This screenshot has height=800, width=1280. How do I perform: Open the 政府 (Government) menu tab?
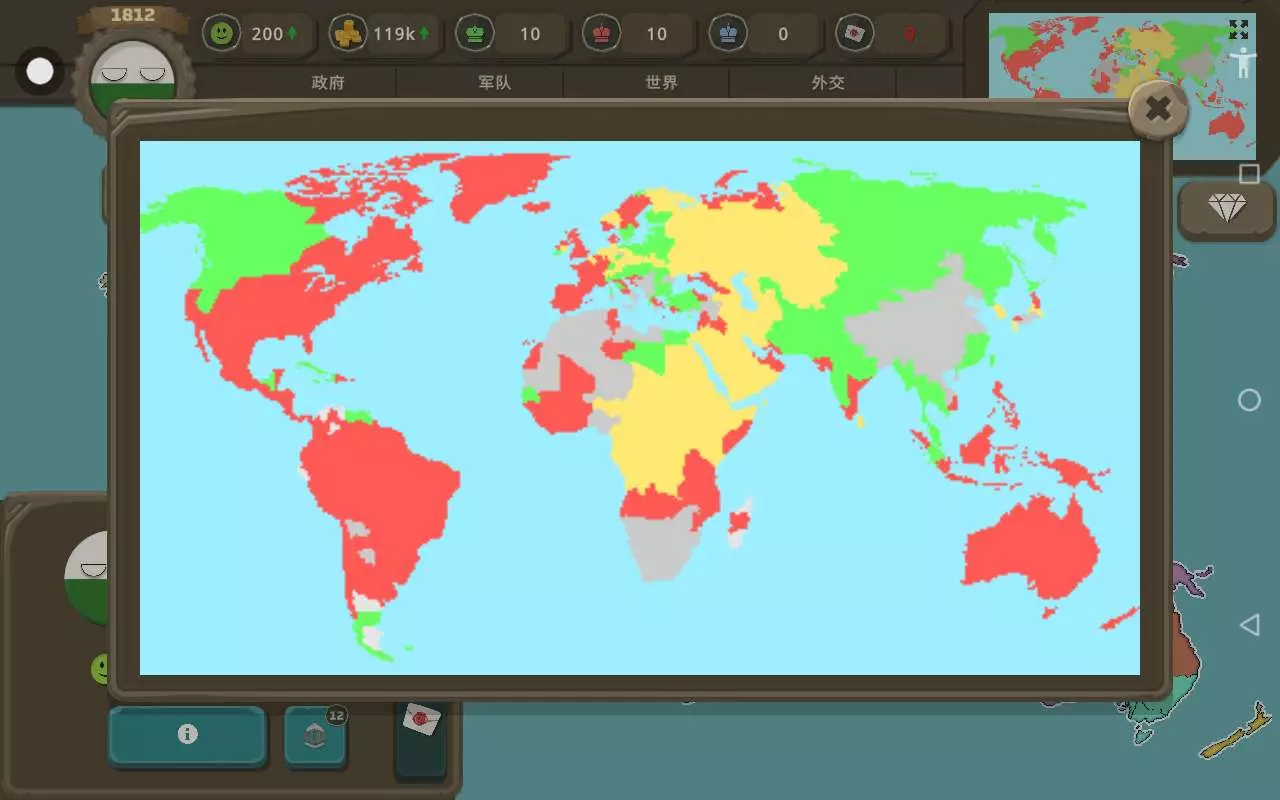(328, 83)
